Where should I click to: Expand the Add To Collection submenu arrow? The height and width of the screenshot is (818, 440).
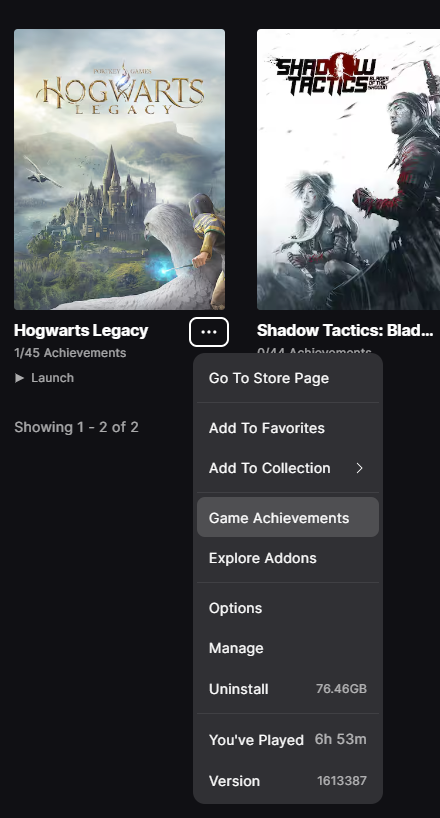(359, 468)
